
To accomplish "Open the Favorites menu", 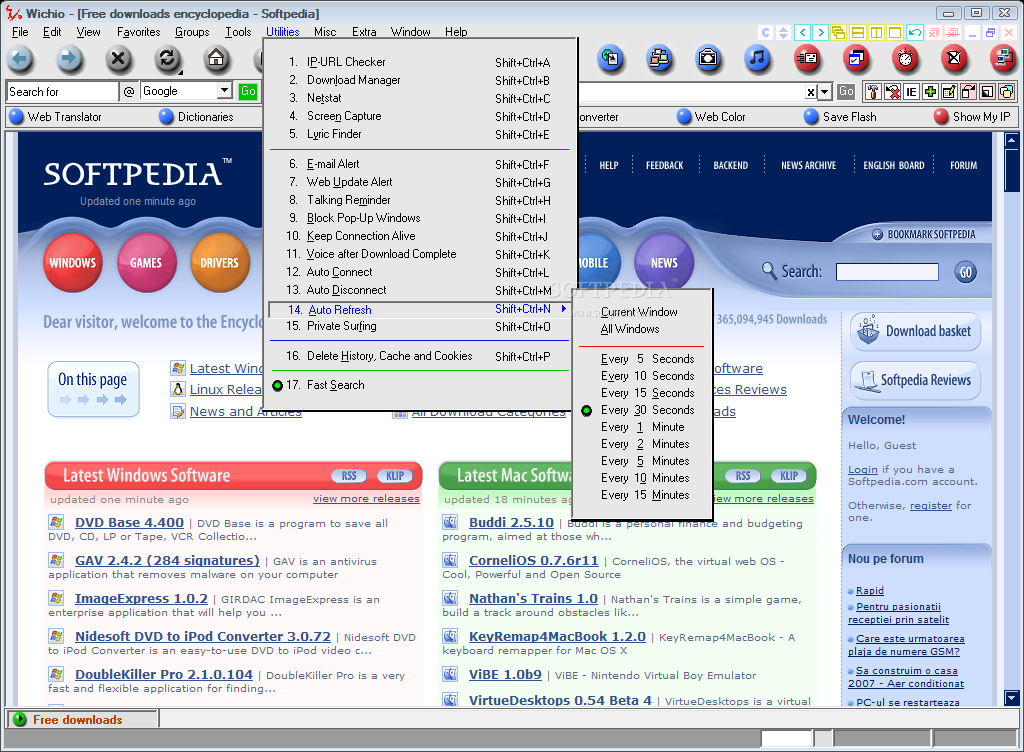I will pos(138,32).
